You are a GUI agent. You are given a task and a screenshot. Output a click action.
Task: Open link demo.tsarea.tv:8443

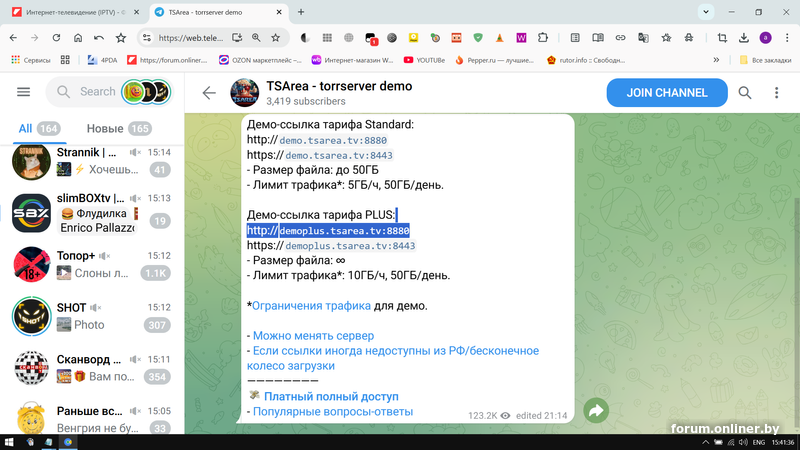coord(339,155)
